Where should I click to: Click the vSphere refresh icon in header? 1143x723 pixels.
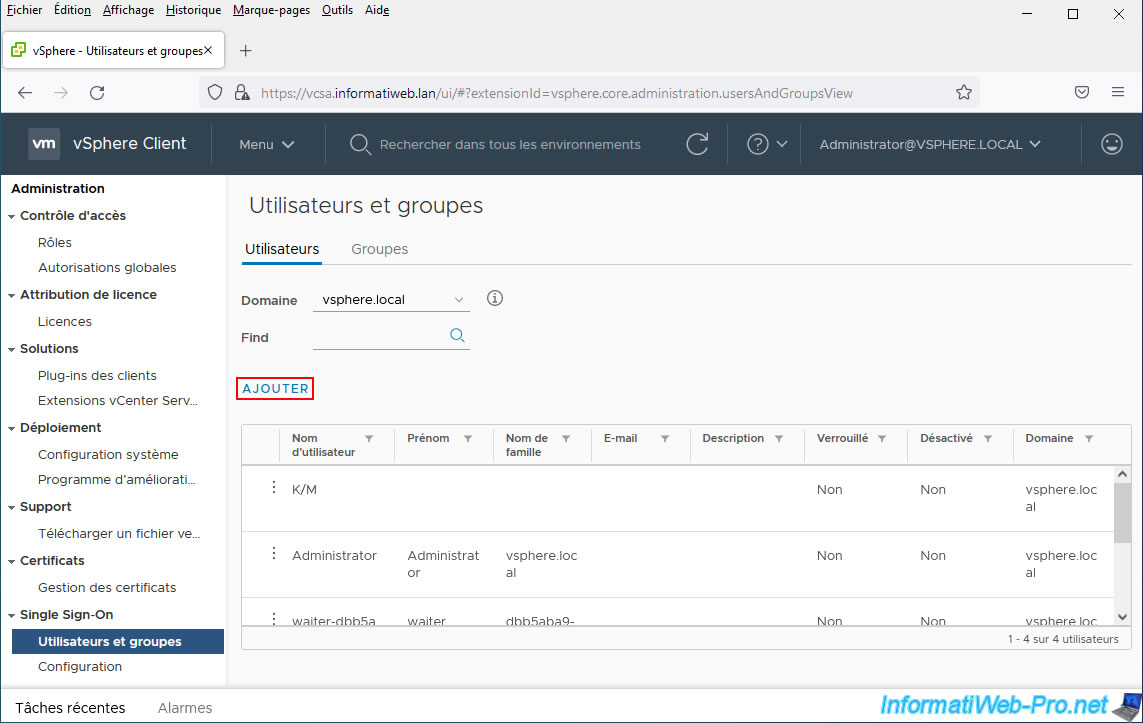click(x=697, y=144)
